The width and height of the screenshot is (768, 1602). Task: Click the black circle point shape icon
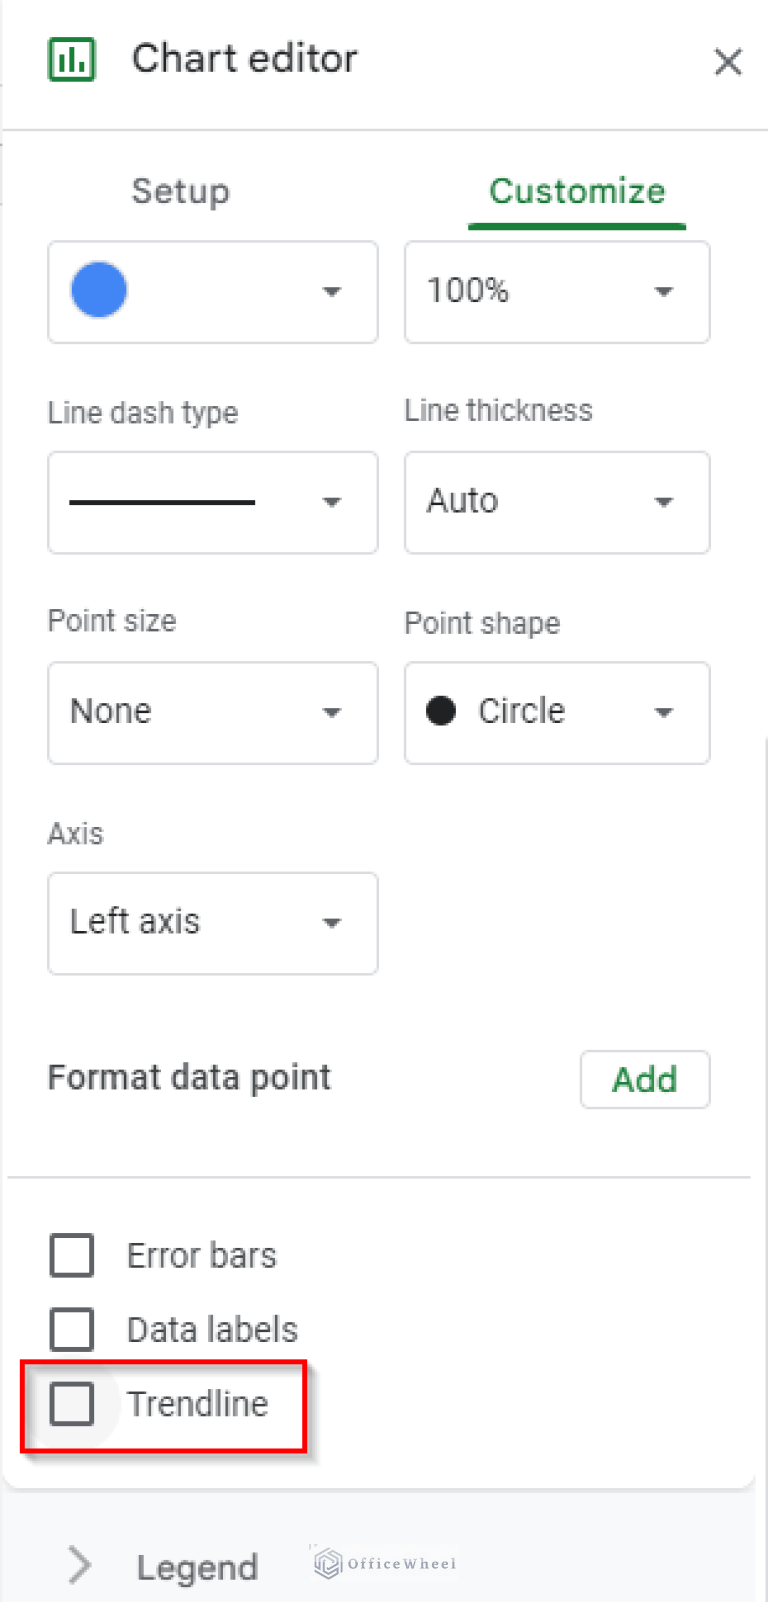441,711
